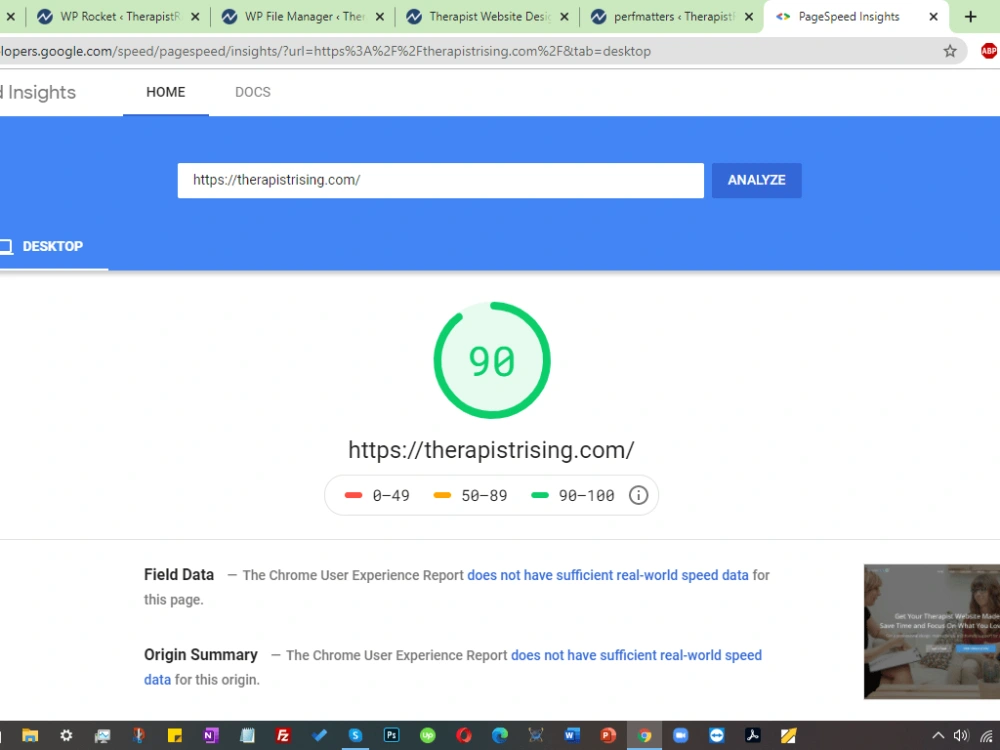
Task: Click the 90 performance score gauge
Action: [x=492, y=360]
